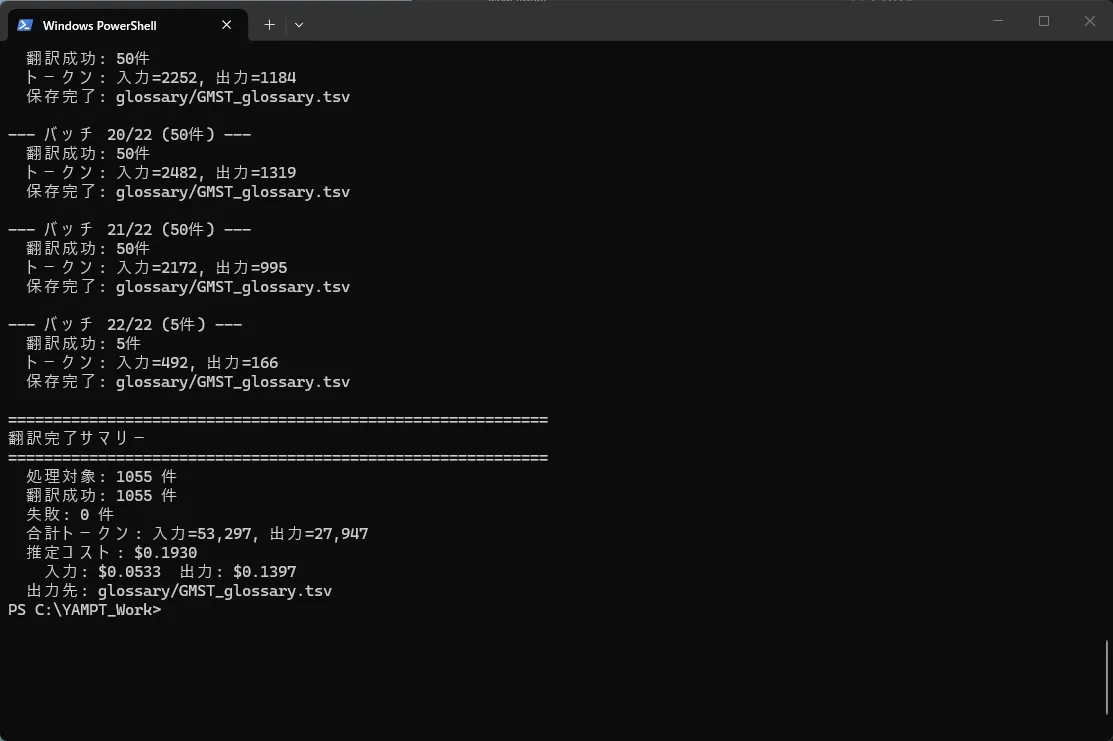Close the terminal window
The height and width of the screenshot is (741, 1113).
pos(1089,21)
